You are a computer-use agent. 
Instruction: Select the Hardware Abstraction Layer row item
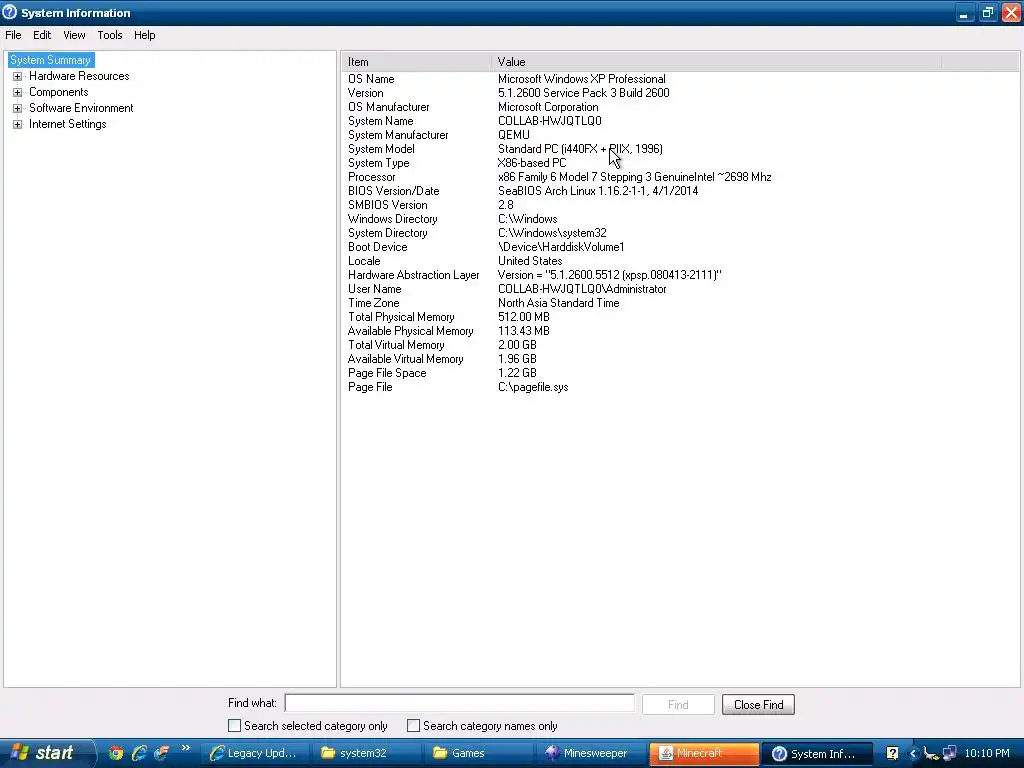tap(413, 275)
